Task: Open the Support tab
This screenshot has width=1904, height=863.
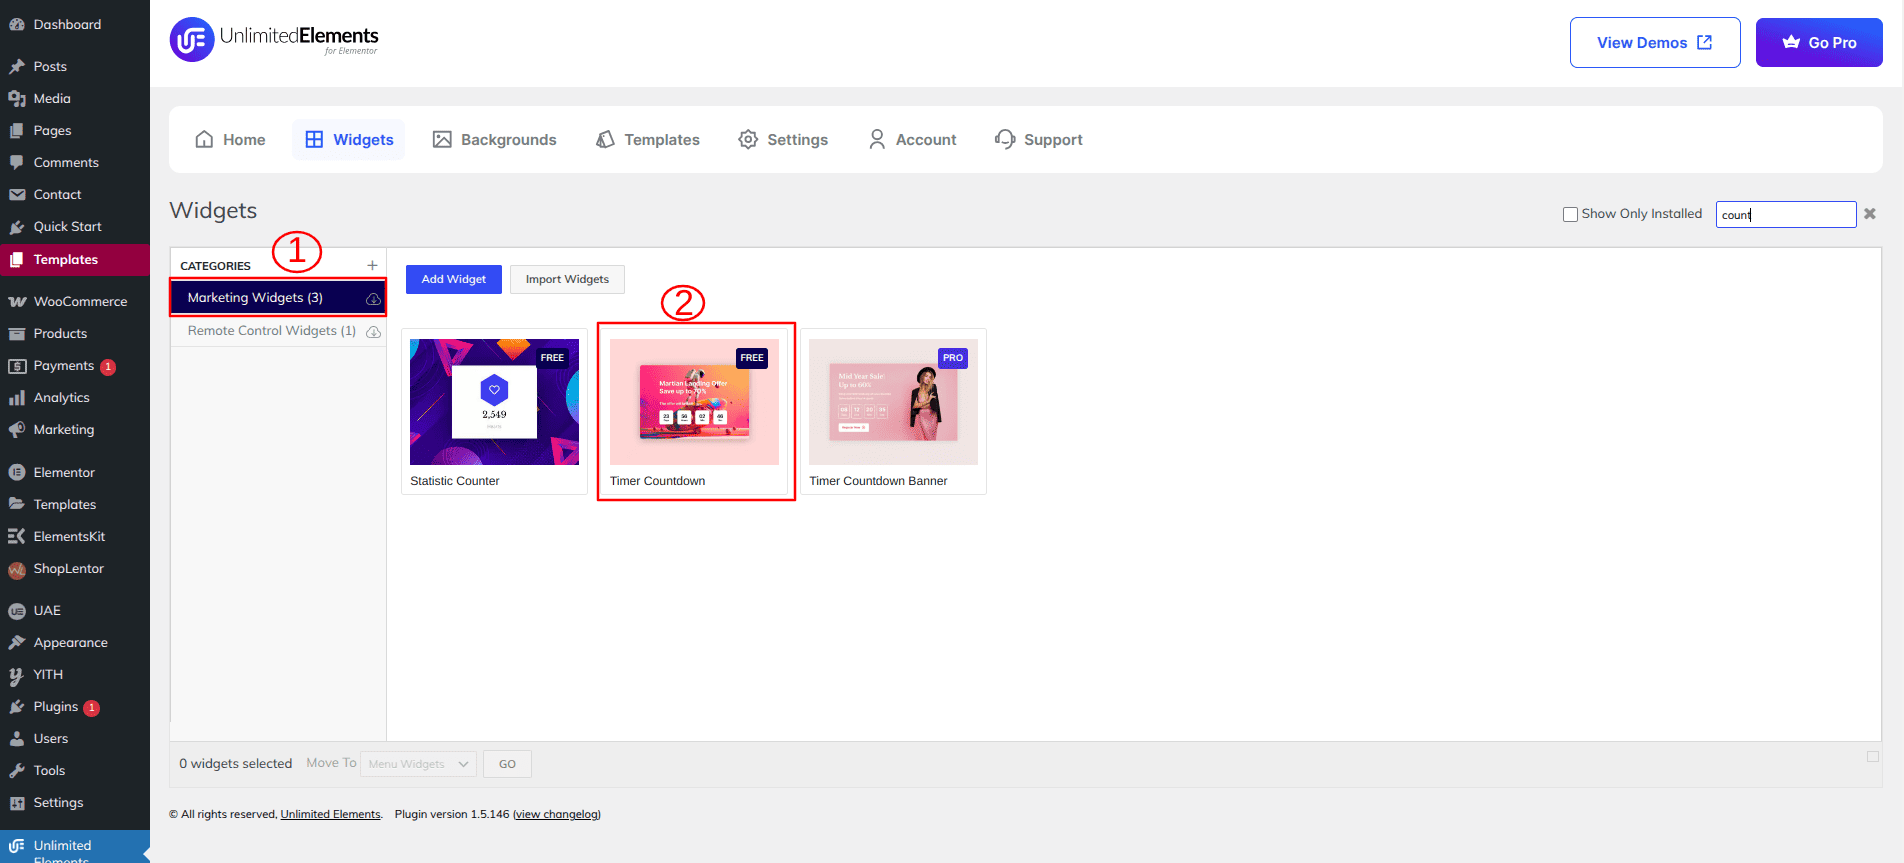Action: [x=1039, y=140]
